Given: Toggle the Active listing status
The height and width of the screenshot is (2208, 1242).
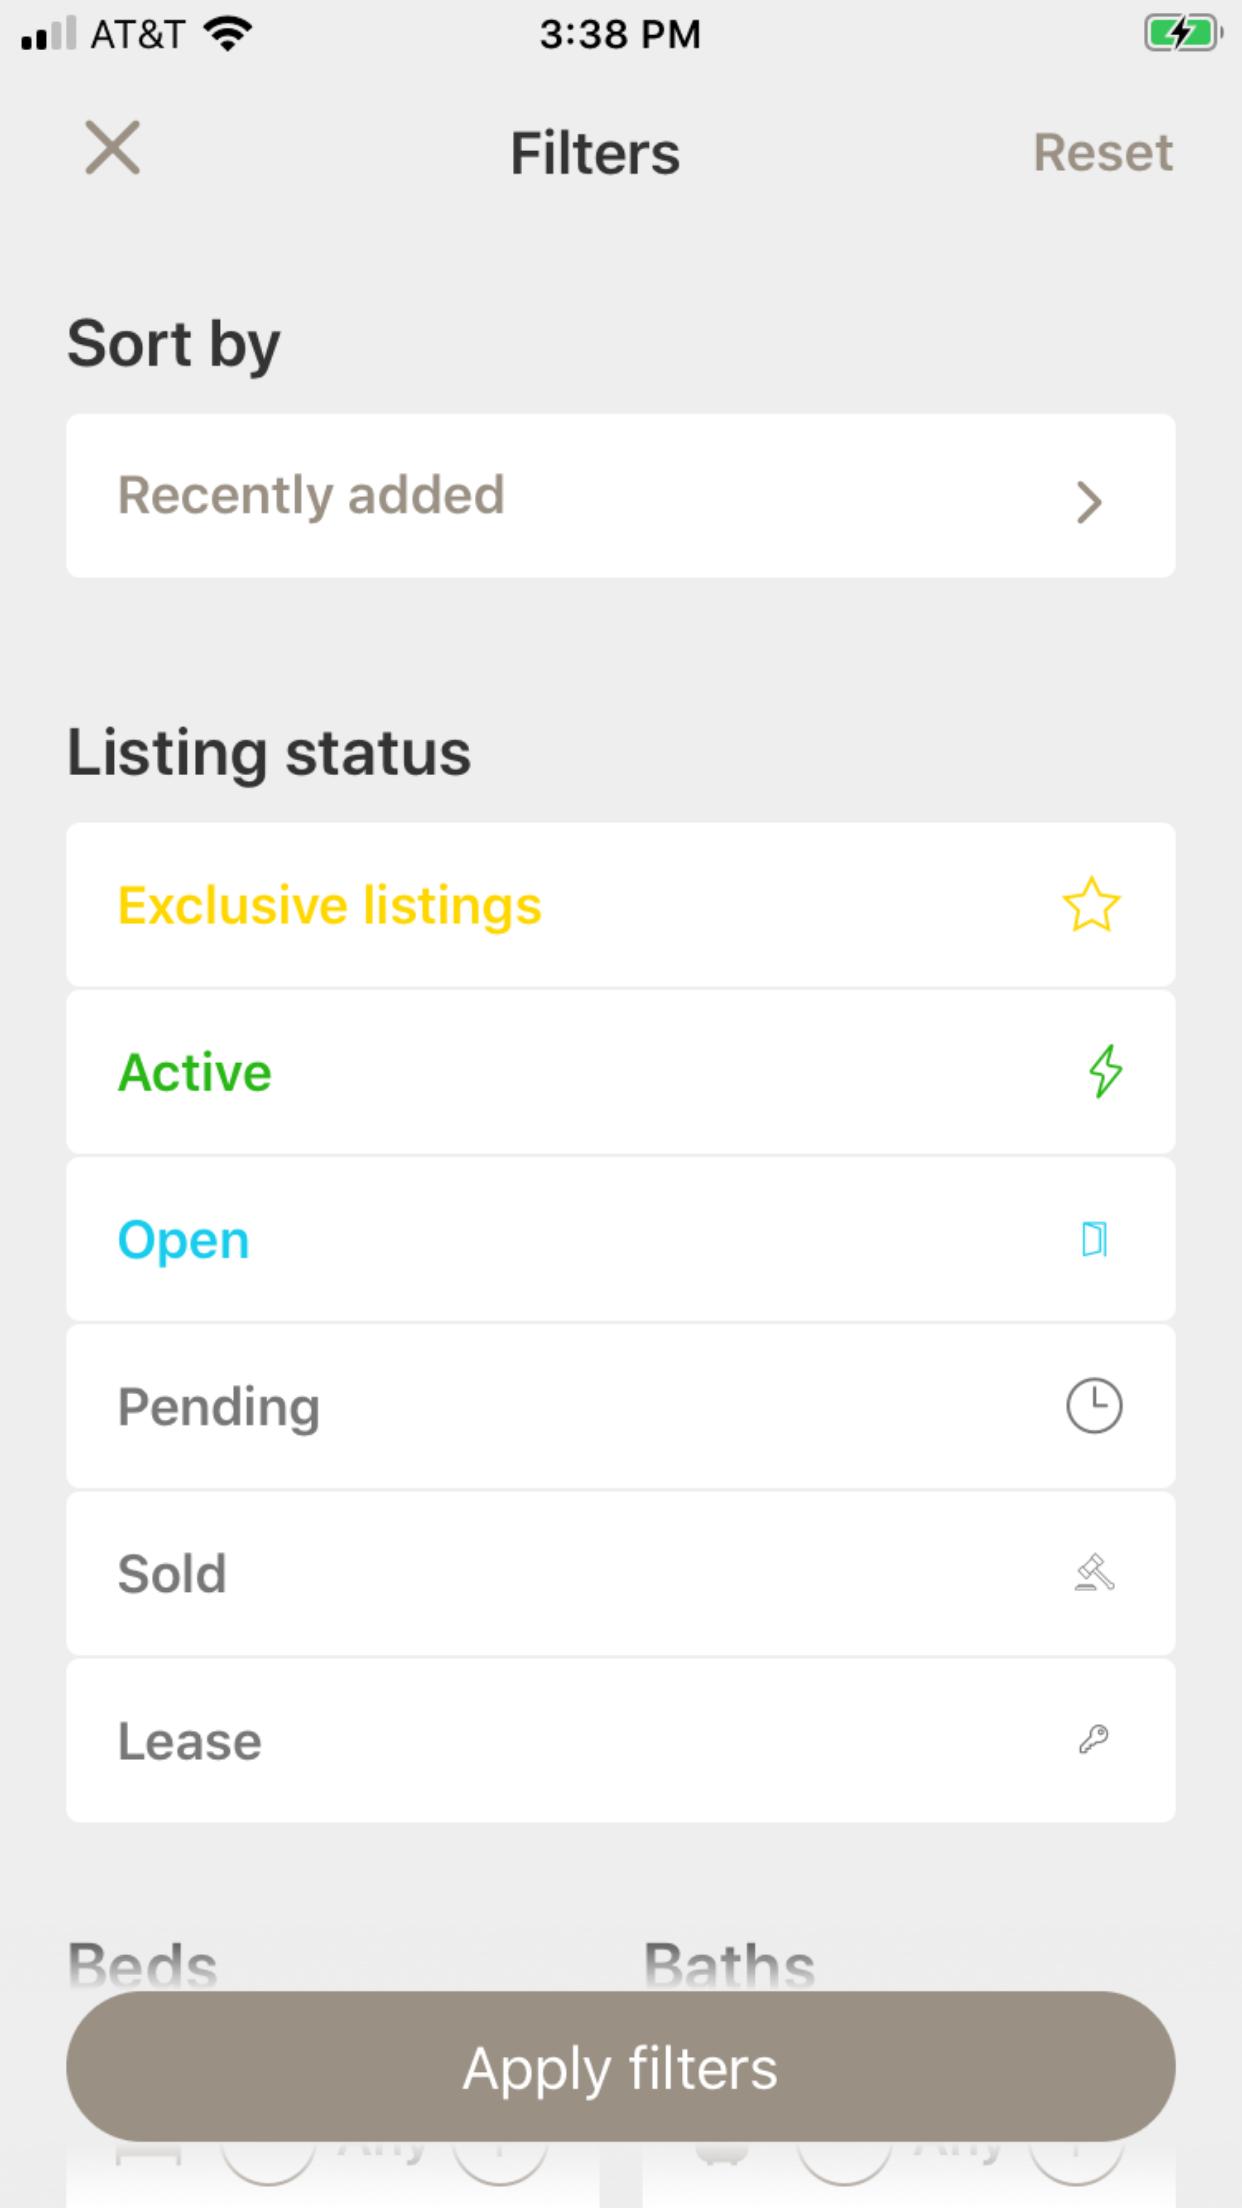Looking at the screenshot, I should coord(195,1072).
